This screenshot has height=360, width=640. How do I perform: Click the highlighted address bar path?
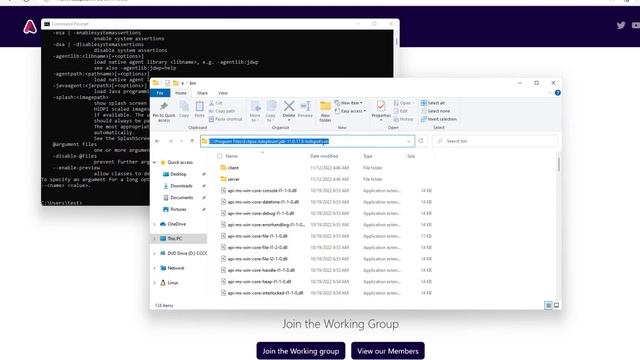269,141
